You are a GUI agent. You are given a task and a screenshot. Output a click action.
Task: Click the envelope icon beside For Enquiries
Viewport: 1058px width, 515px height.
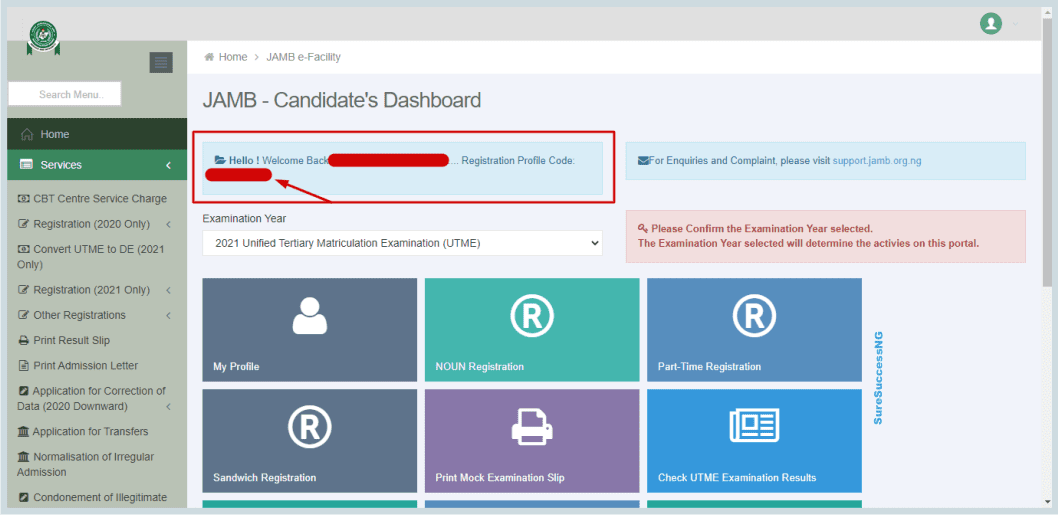pos(643,161)
